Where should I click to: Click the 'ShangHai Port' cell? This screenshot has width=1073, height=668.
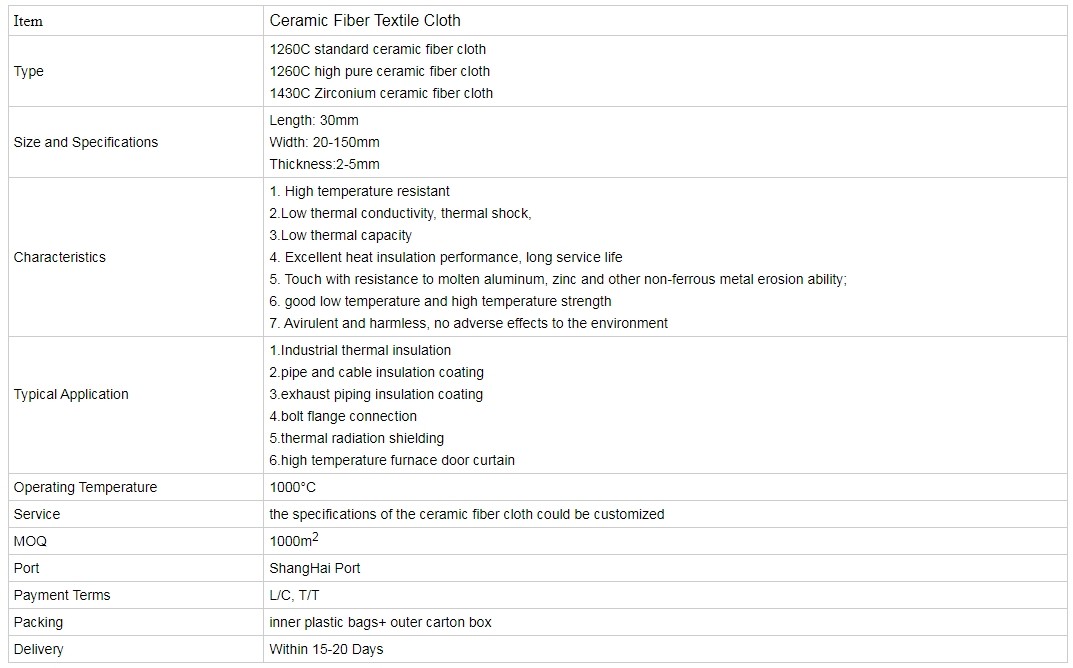315,568
